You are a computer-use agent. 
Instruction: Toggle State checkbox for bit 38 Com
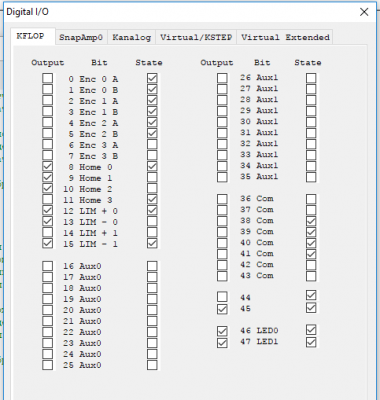pyautogui.click(x=311, y=221)
